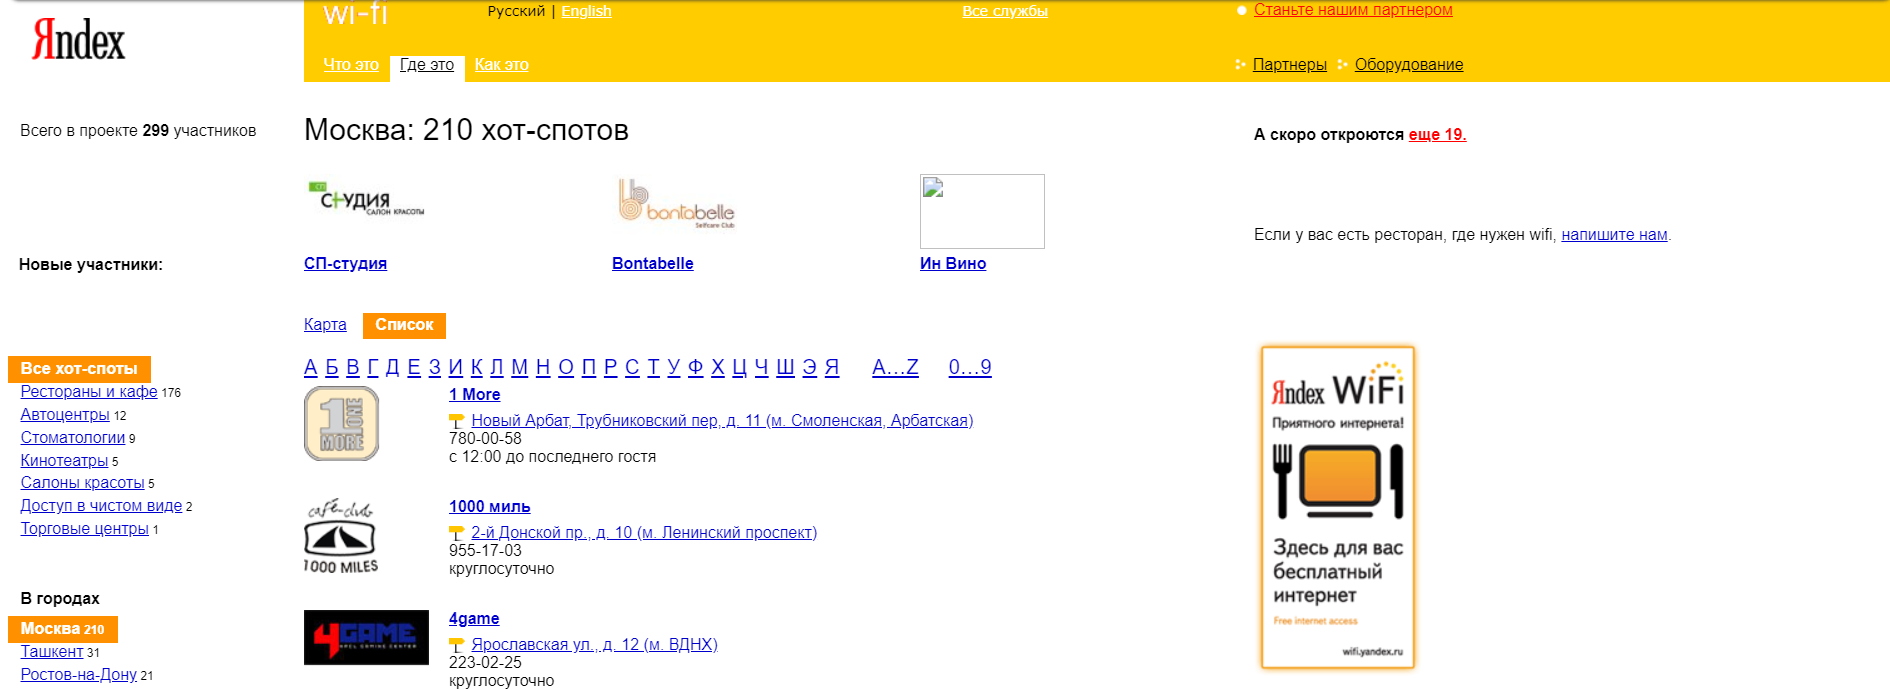Filter by Кинотеатры category
Viewport: 1890px width, 690px height.
pos(64,460)
